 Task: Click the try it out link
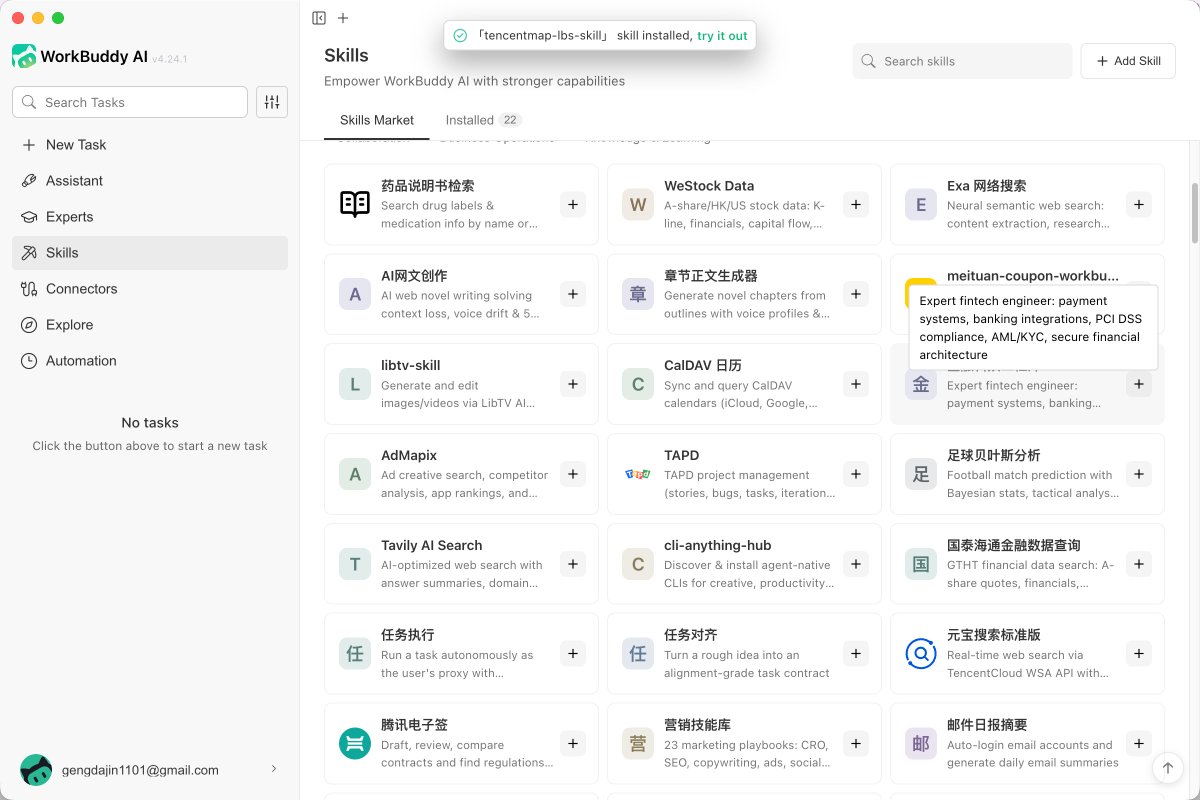tap(722, 35)
